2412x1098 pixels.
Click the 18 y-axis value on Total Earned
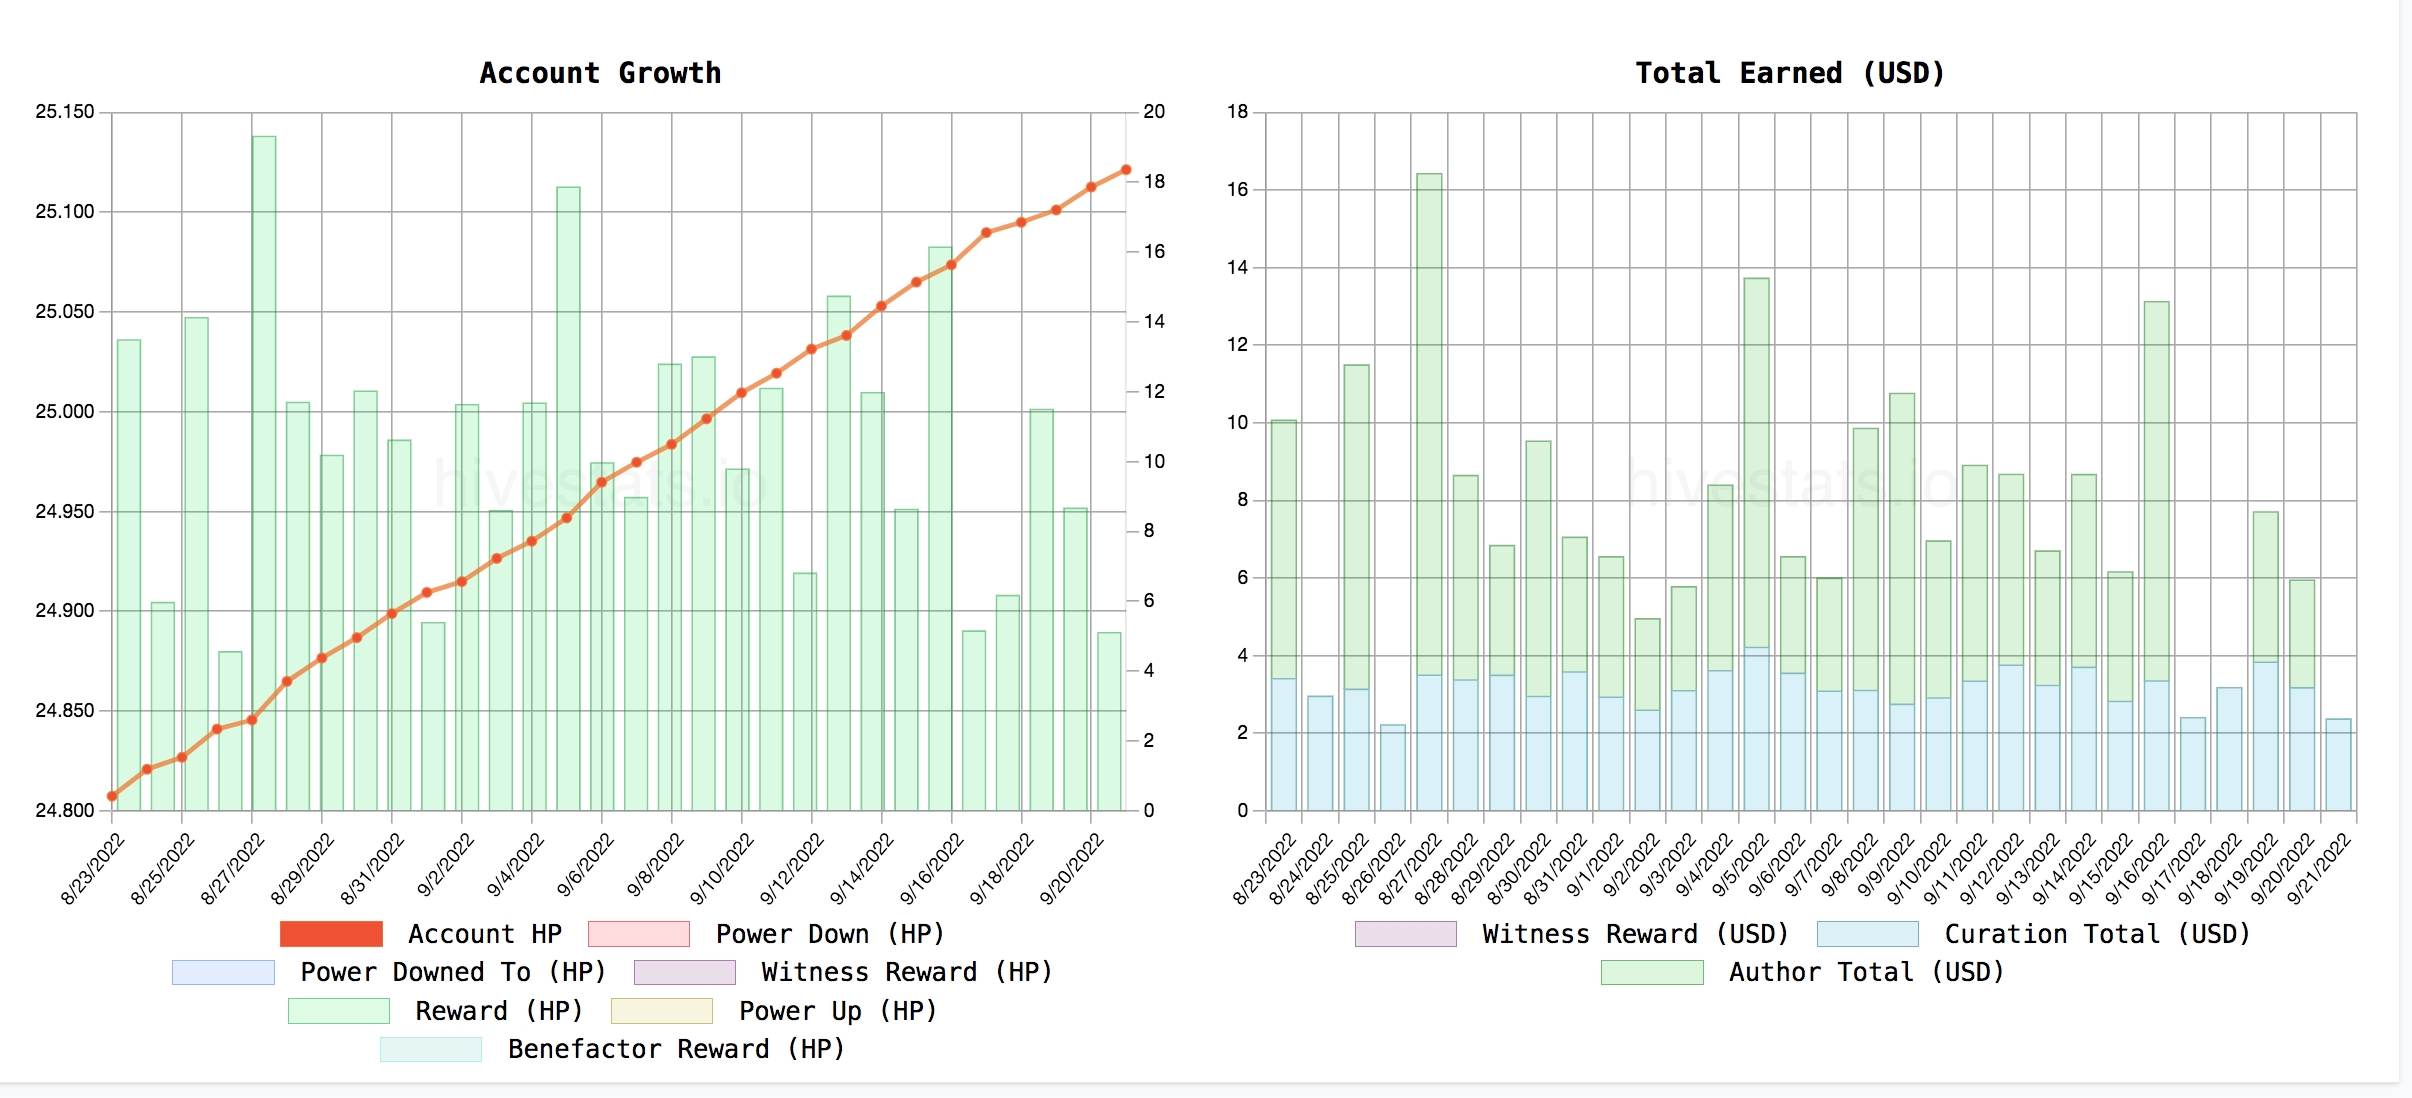1238,112
